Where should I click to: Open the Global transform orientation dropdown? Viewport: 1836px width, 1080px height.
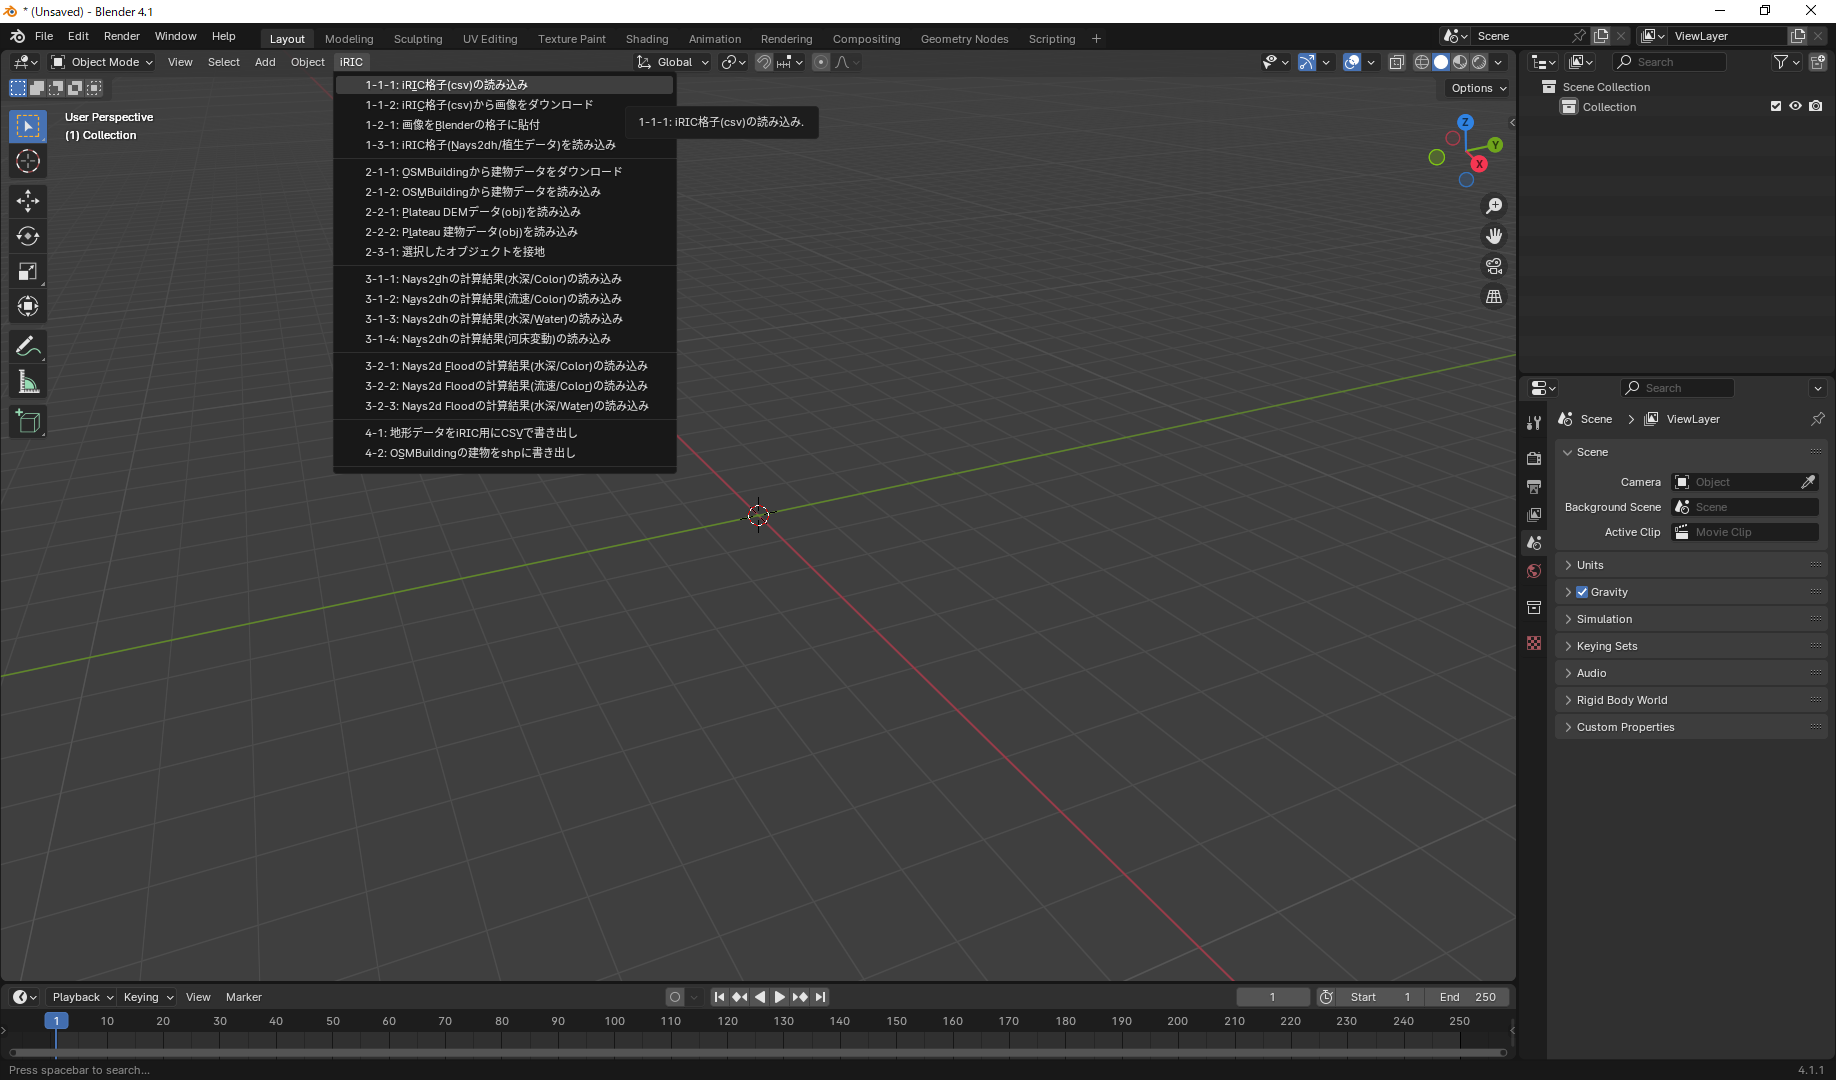click(673, 62)
